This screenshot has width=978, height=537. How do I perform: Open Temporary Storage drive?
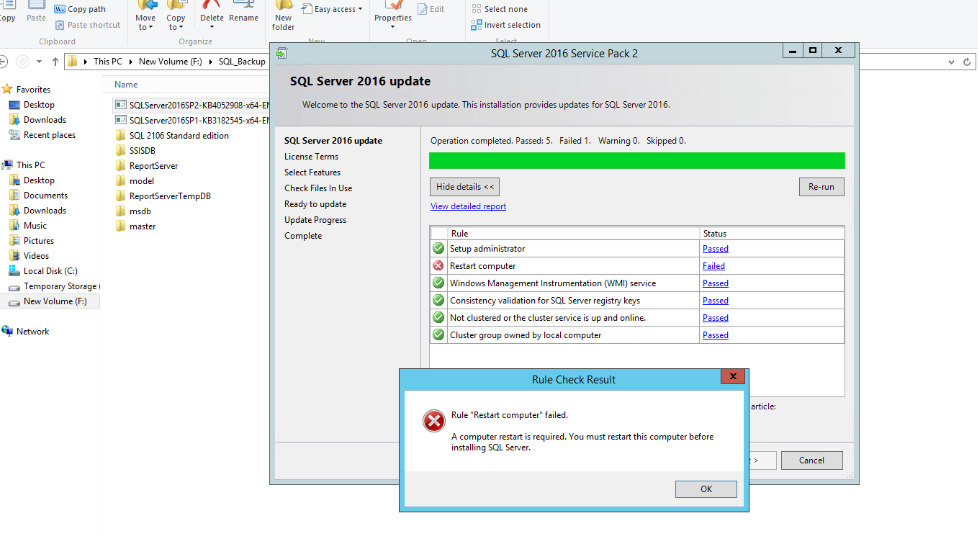[60, 286]
